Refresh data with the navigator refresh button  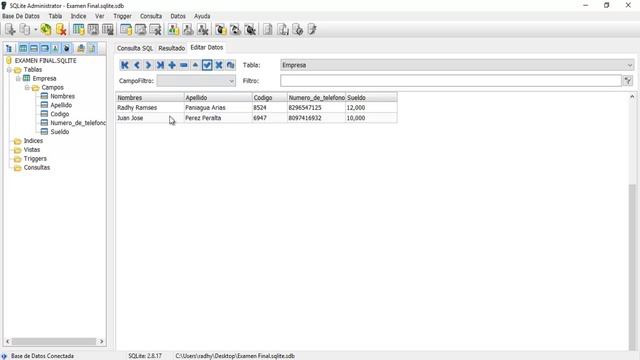click(x=231, y=65)
